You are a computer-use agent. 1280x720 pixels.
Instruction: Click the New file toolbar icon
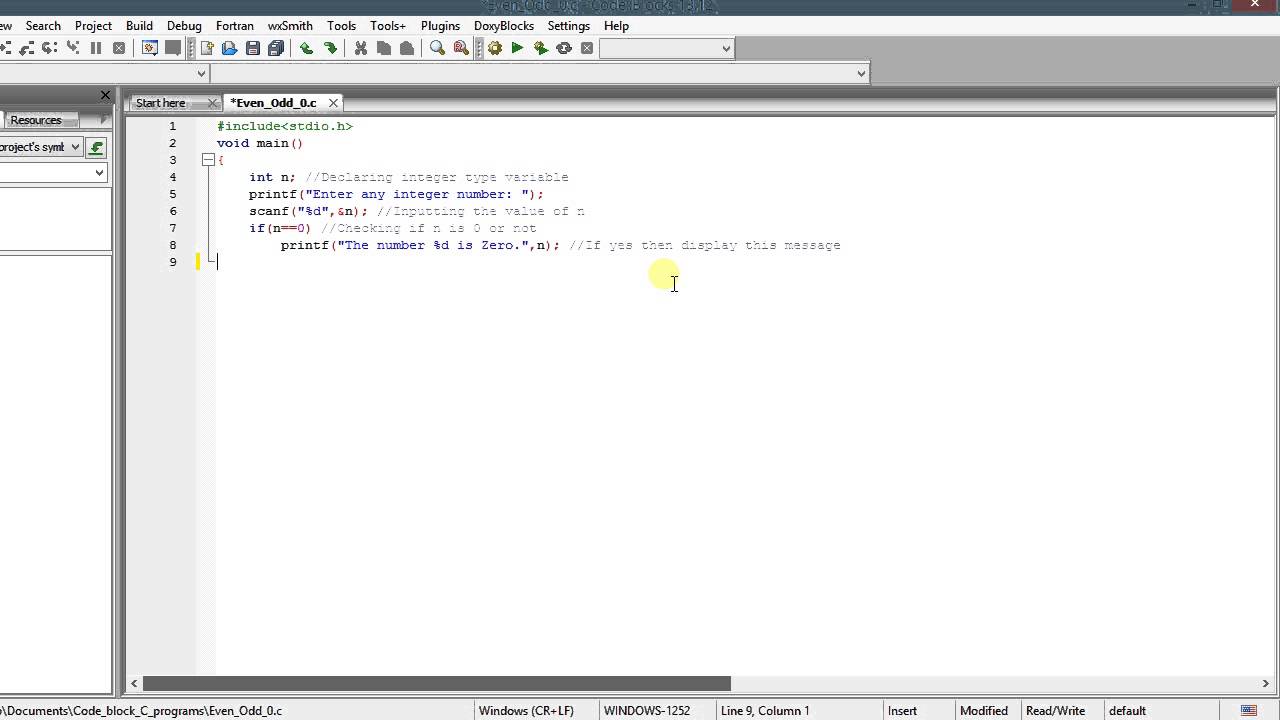point(207,48)
